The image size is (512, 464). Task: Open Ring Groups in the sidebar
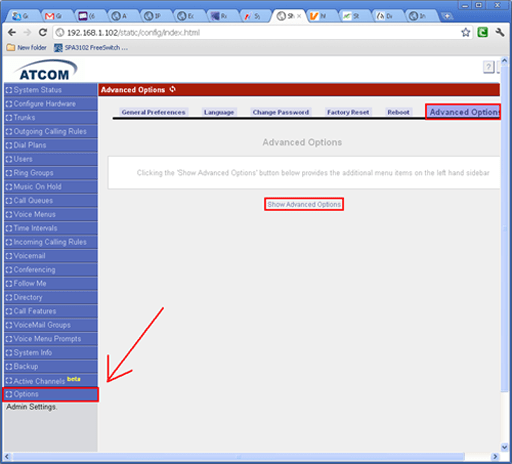(x=51, y=173)
